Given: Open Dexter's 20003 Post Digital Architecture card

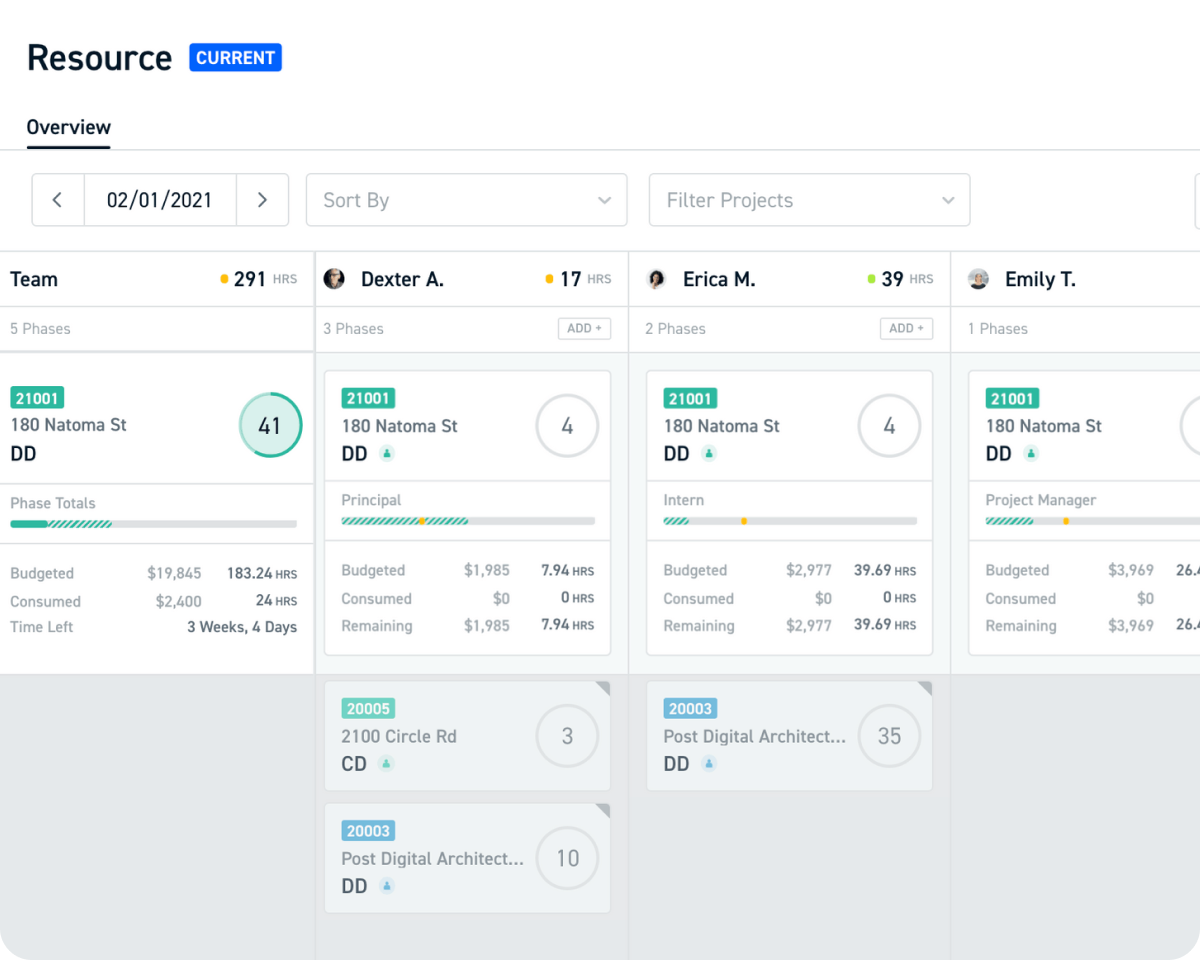Looking at the screenshot, I should 467,858.
